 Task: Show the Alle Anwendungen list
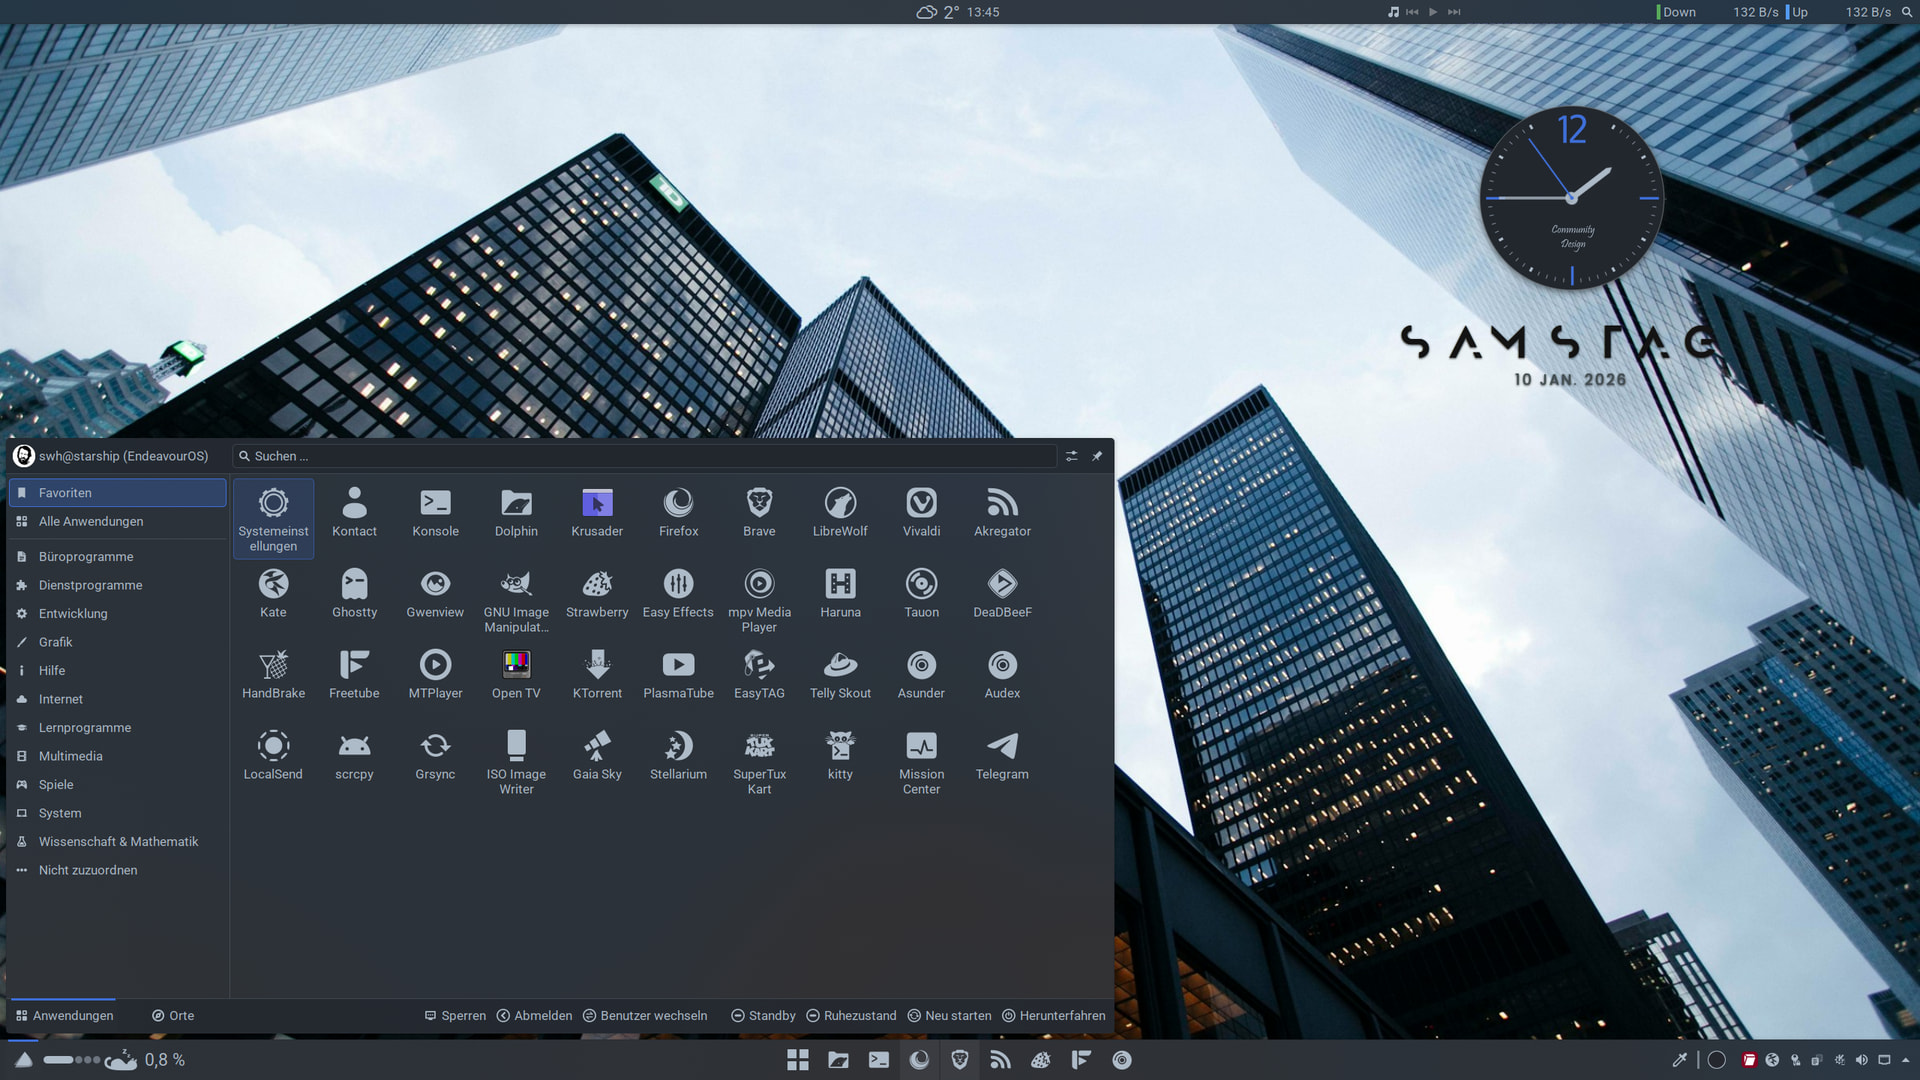click(x=90, y=521)
